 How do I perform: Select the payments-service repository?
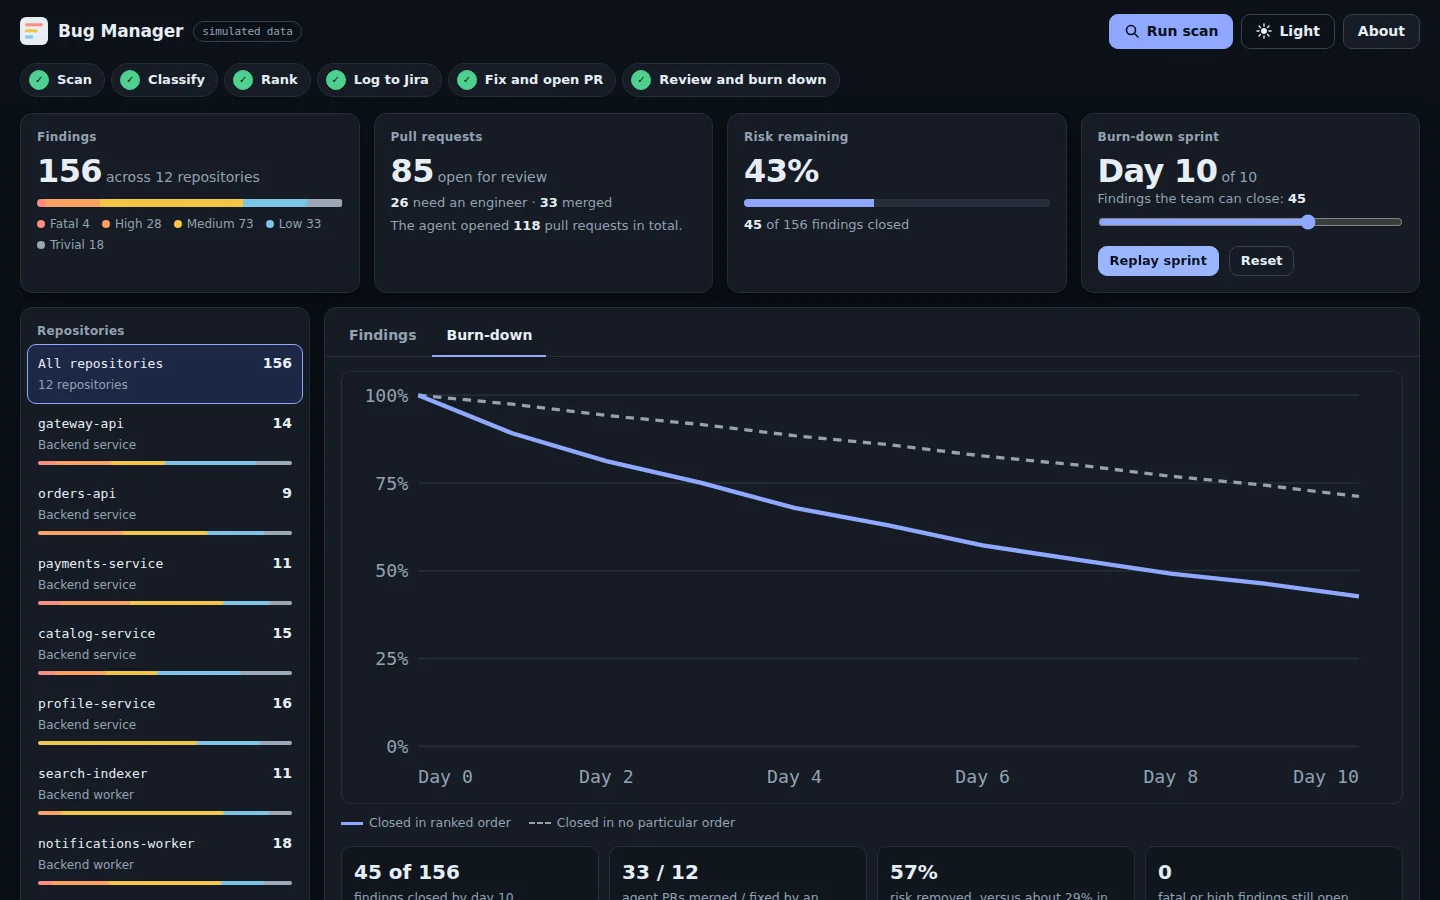(165, 580)
